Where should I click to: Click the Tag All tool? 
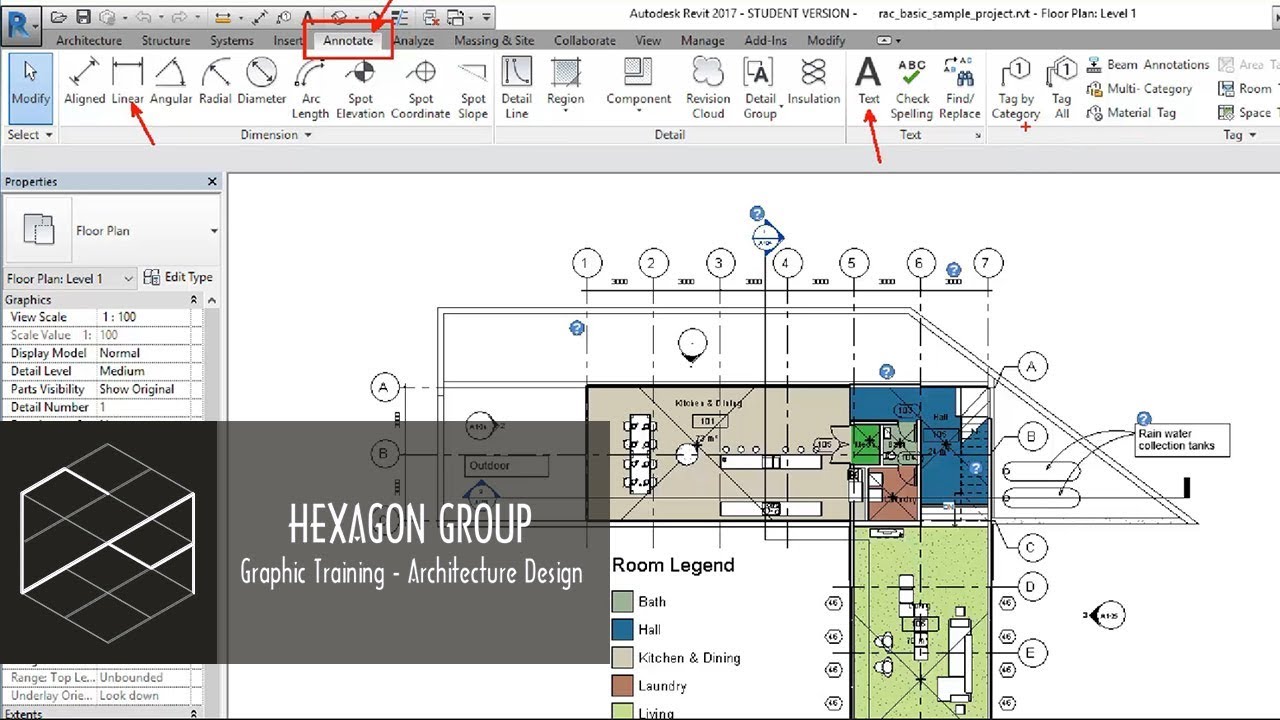(x=1062, y=89)
